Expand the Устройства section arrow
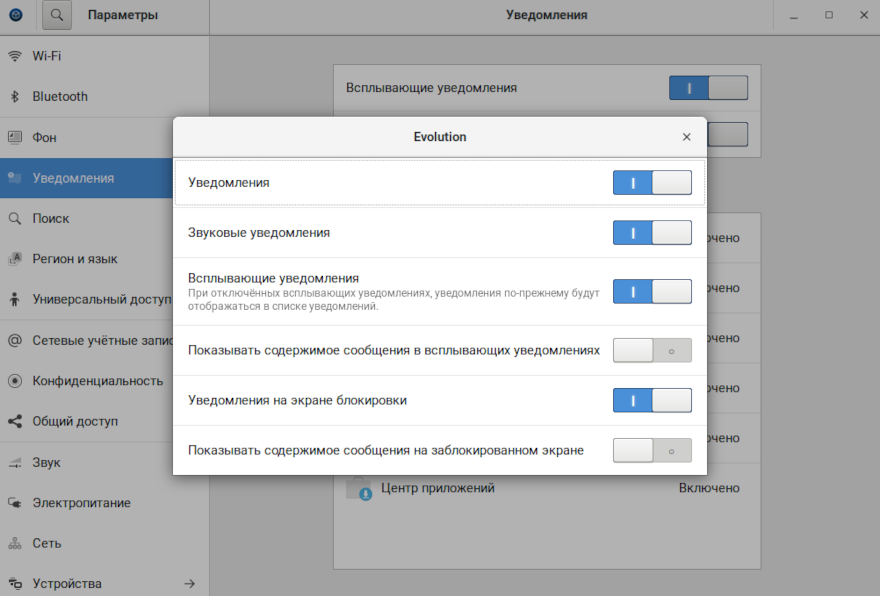This screenshot has width=880, height=596. point(189,584)
